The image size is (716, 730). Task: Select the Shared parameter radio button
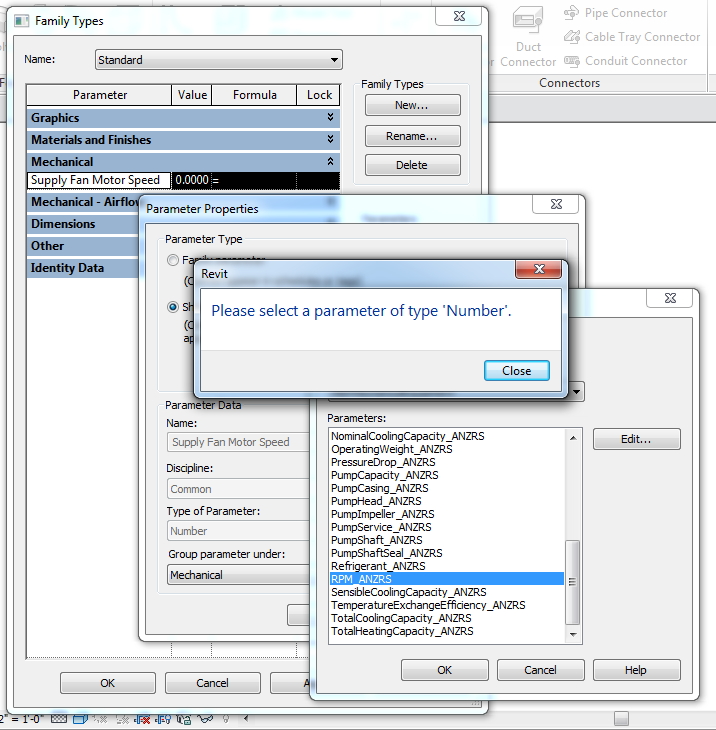tap(173, 307)
